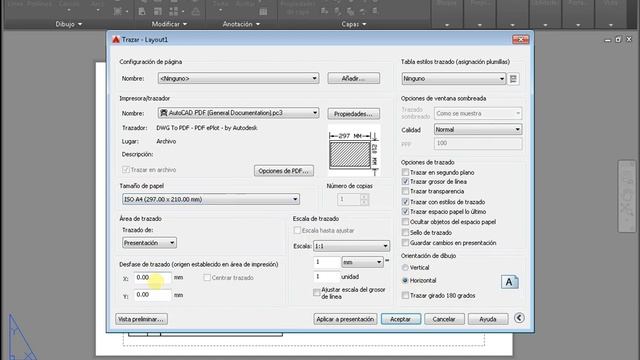640x360 pixels.
Task: Close the Trazar dialog
Action: coord(520,40)
